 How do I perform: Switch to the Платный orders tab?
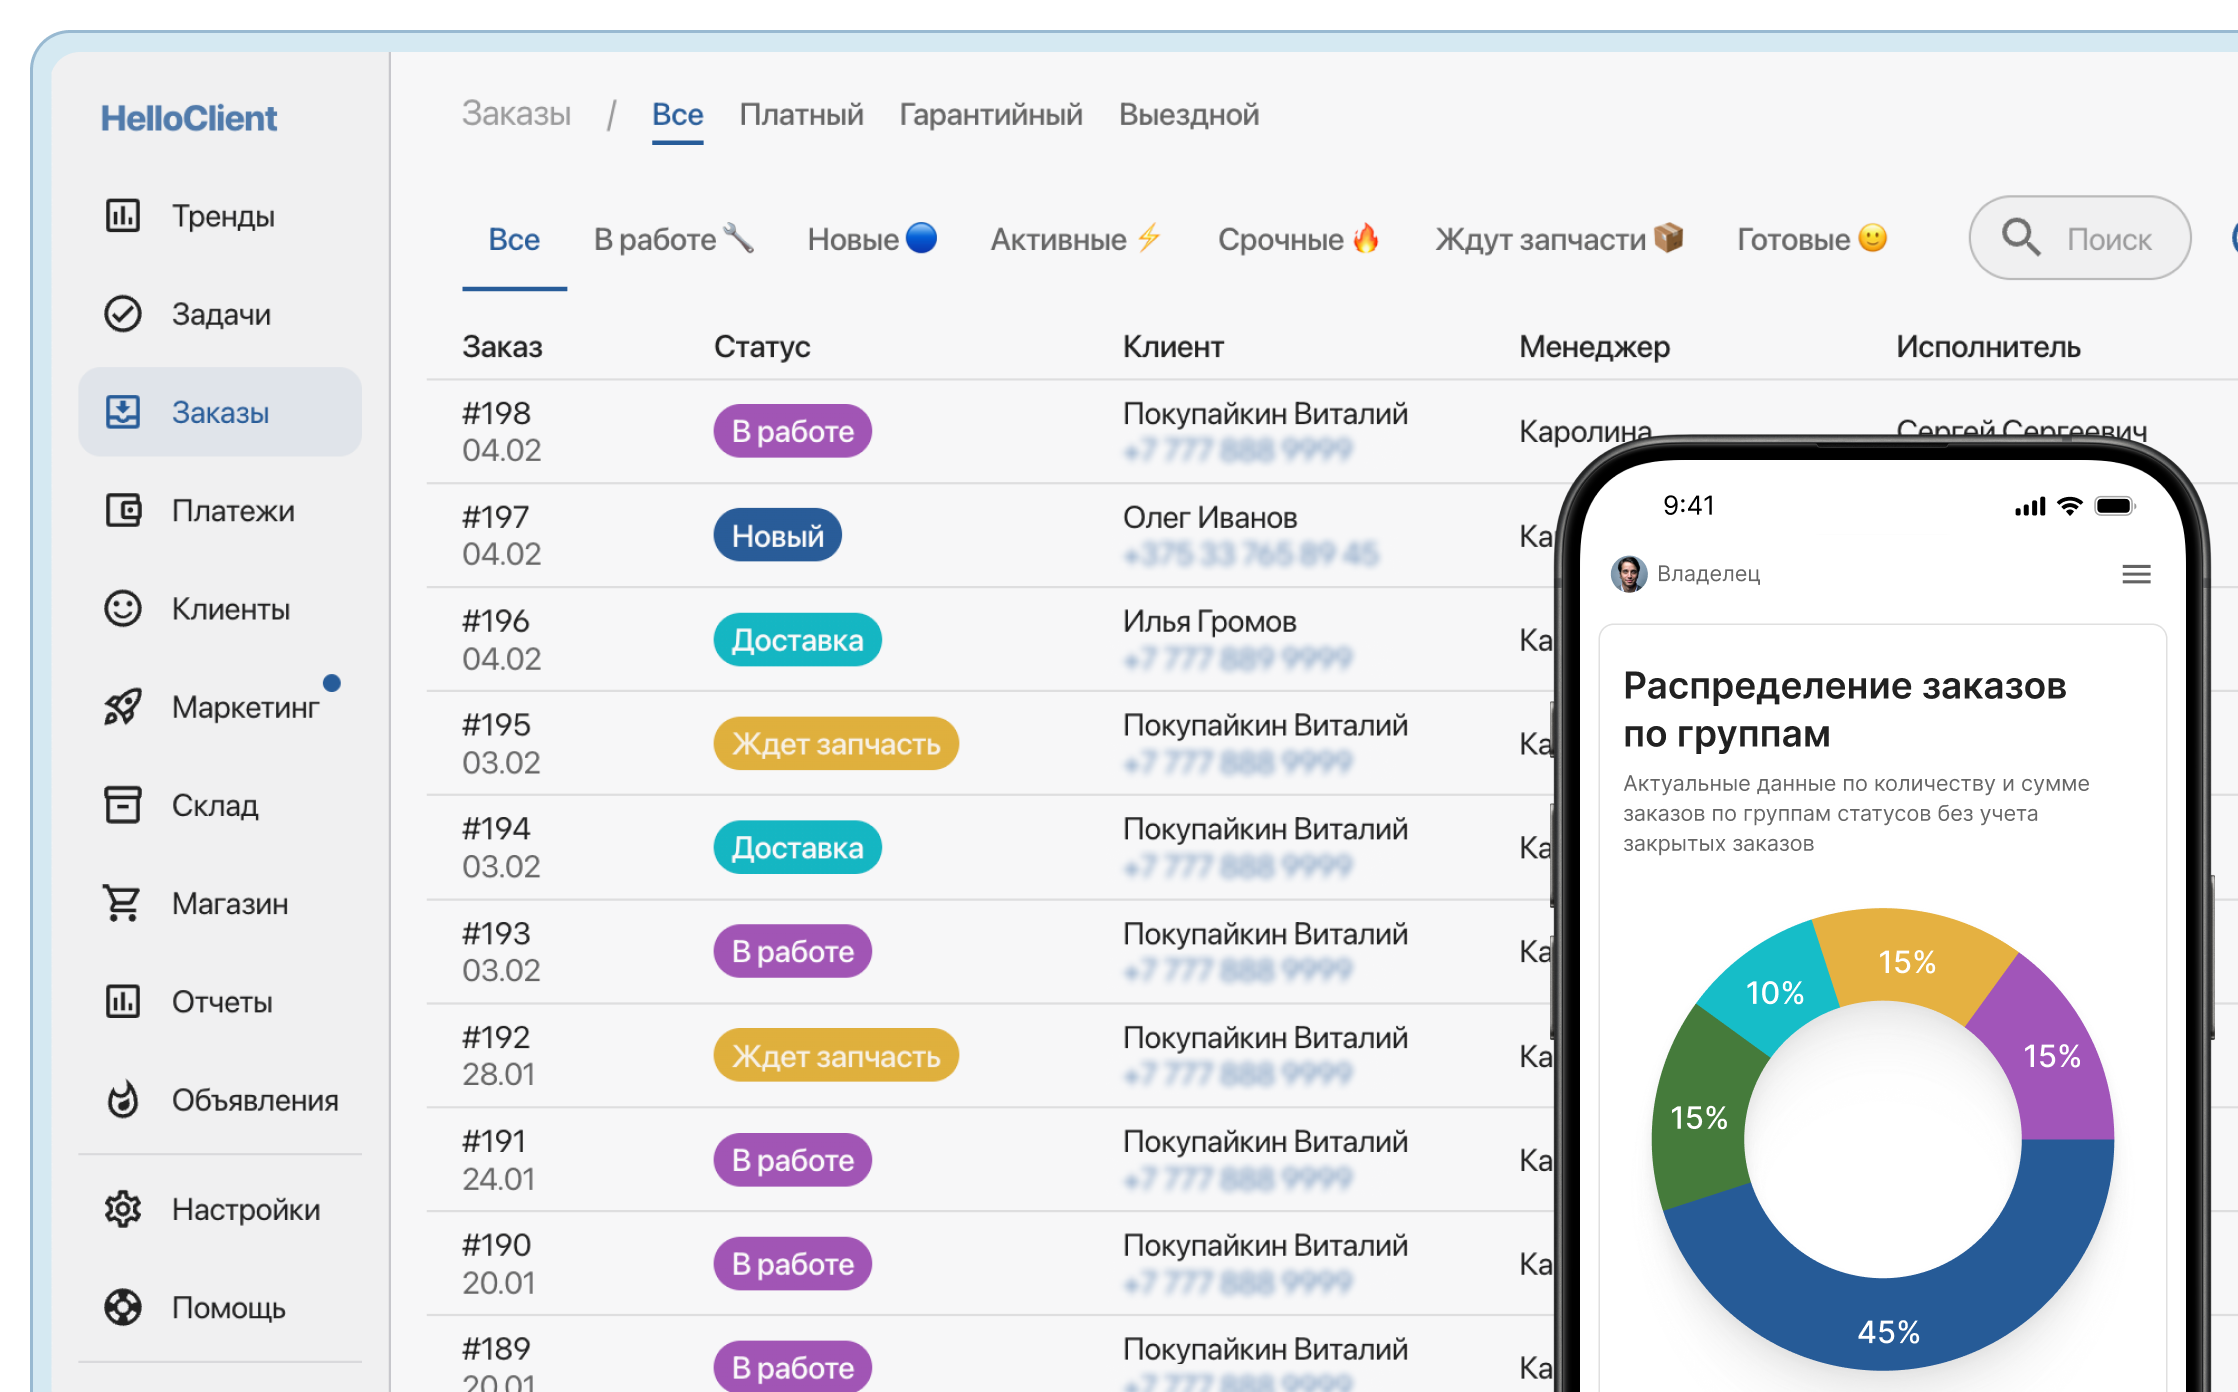pos(801,115)
